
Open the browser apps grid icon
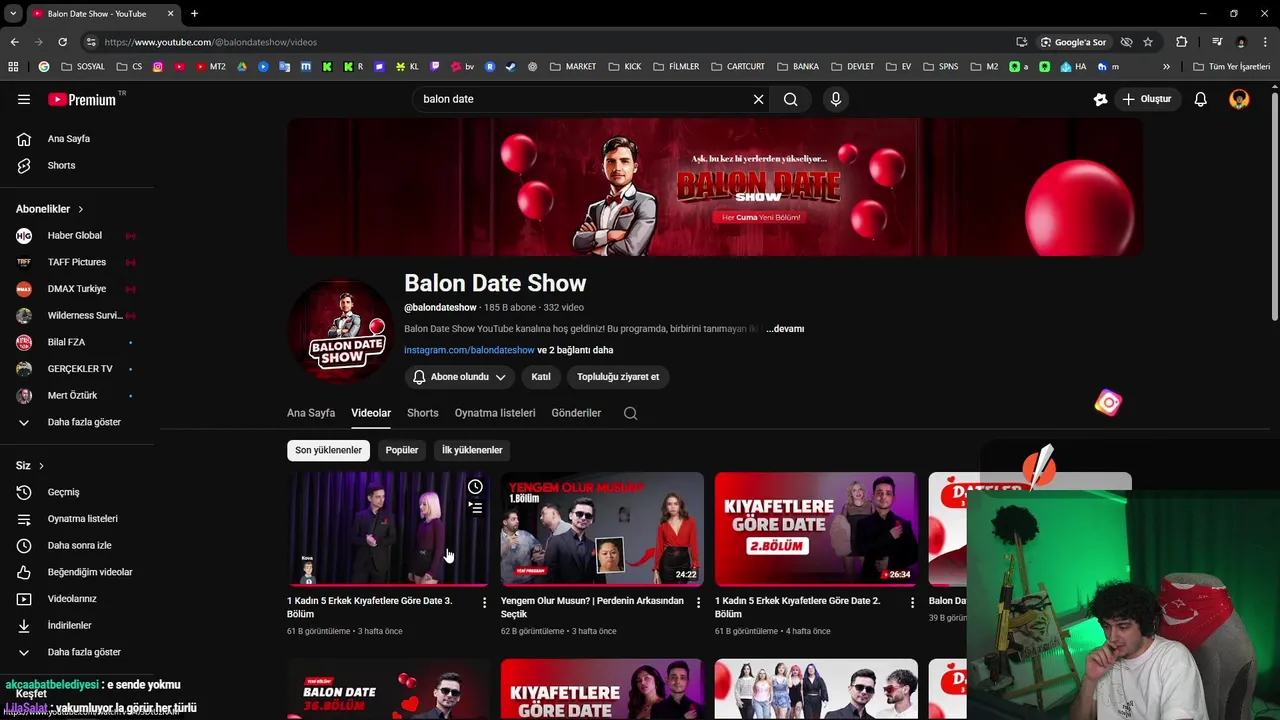tap(13, 67)
